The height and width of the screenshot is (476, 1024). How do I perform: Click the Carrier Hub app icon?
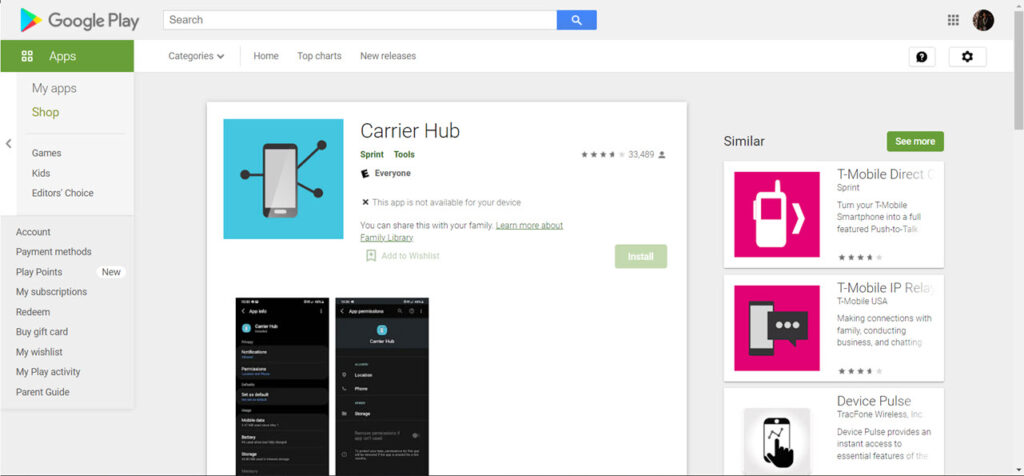tap(283, 179)
